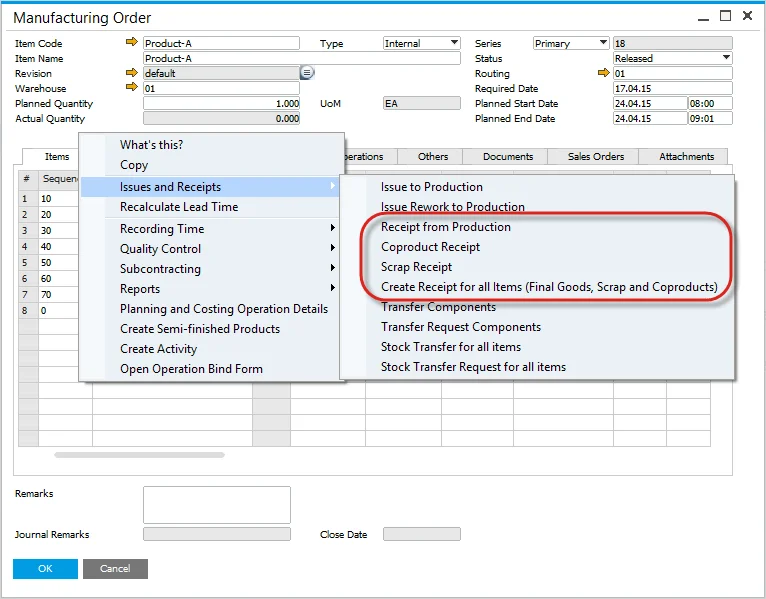
Task: Select Receipt from Production
Action: point(445,227)
